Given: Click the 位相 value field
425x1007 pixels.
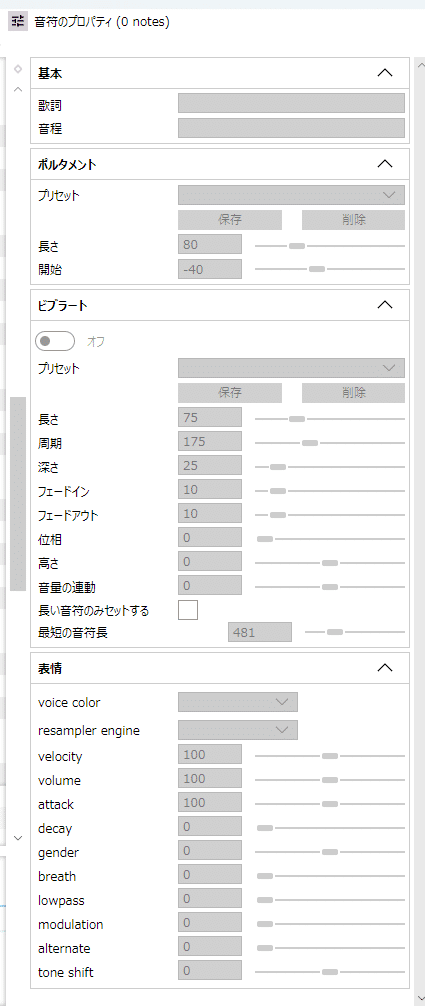Looking at the screenshot, I should pyautogui.click(x=210, y=537).
